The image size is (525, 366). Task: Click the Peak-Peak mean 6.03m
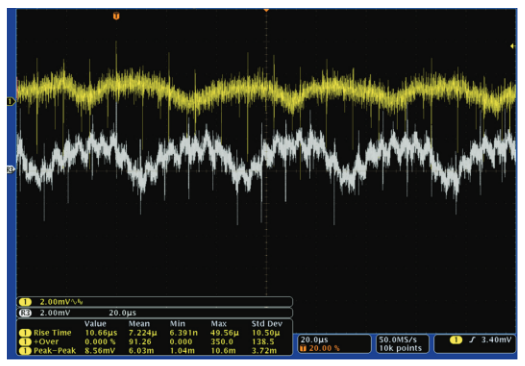pos(141,351)
